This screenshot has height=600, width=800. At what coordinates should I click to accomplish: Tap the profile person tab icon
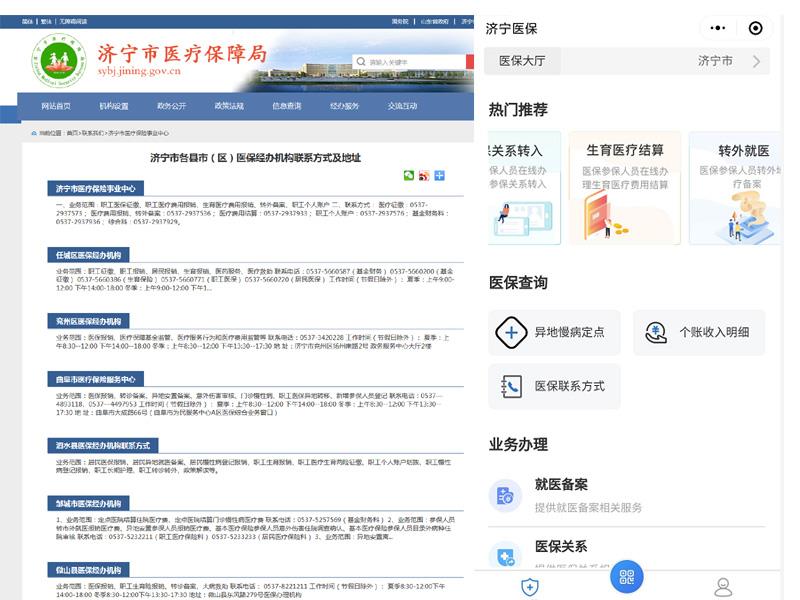(723, 587)
